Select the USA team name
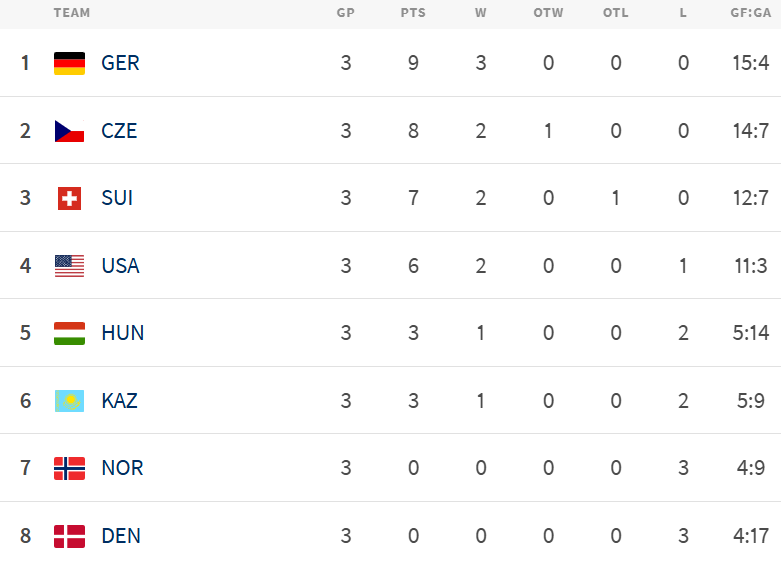 120,266
